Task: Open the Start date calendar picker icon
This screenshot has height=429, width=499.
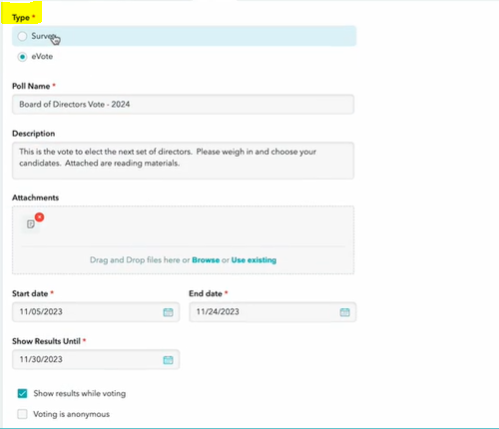Action: tap(168, 312)
